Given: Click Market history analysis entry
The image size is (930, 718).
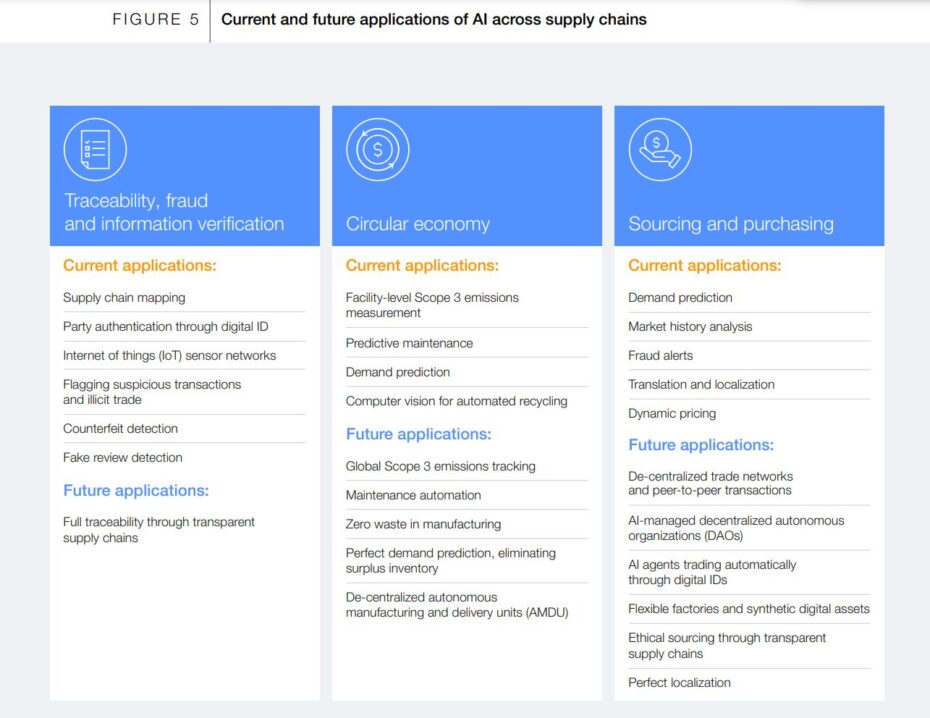Looking at the screenshot, I should (690, 326).
